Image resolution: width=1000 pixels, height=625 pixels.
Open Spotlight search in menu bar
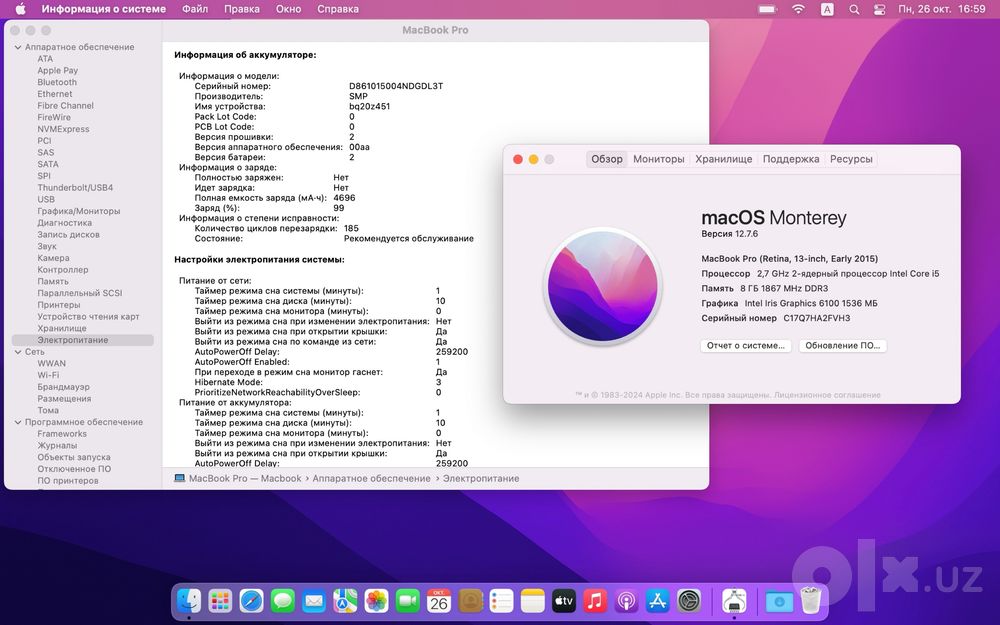pyautogui.click(x=854, y=9)
